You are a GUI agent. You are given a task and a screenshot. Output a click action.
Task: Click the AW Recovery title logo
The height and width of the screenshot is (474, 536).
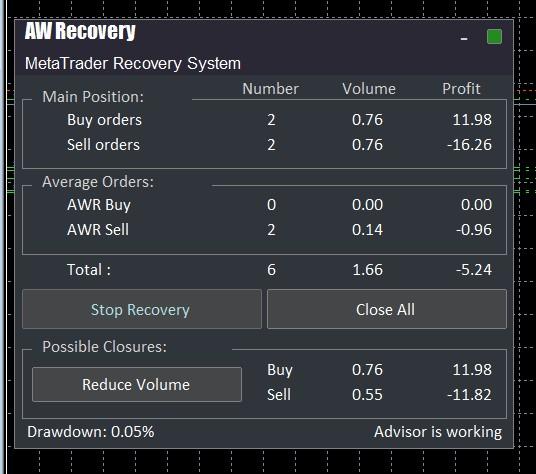(80, 31)
